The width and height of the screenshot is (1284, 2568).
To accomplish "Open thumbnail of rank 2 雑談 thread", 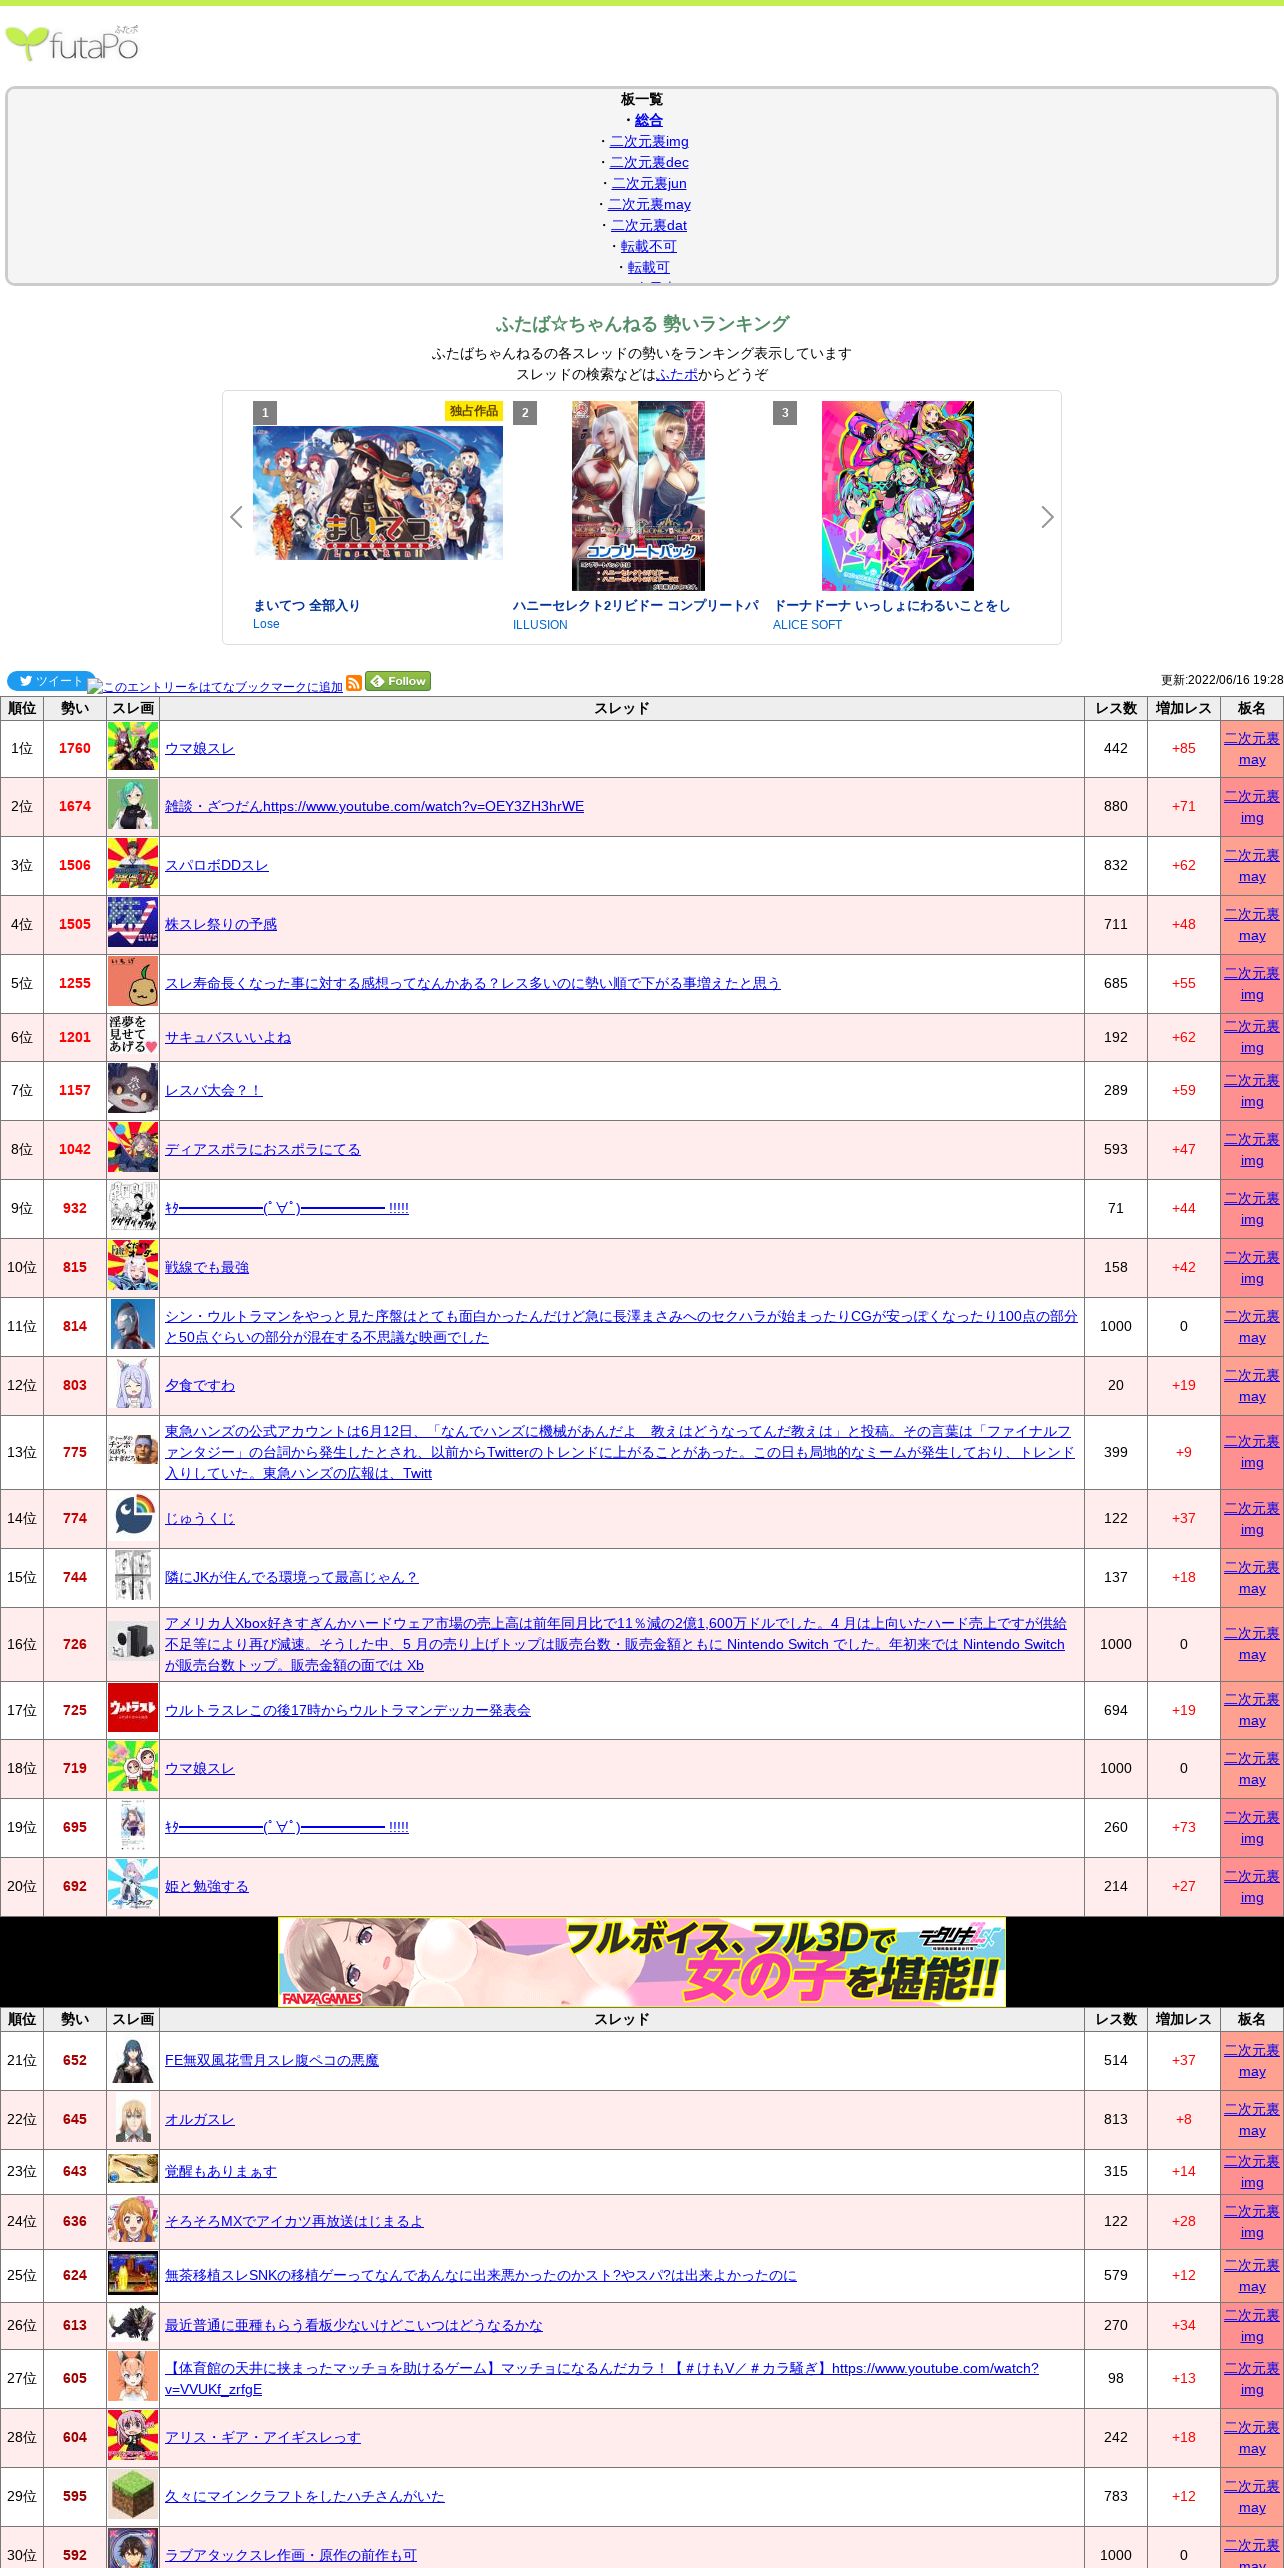I will coord(133,806).
